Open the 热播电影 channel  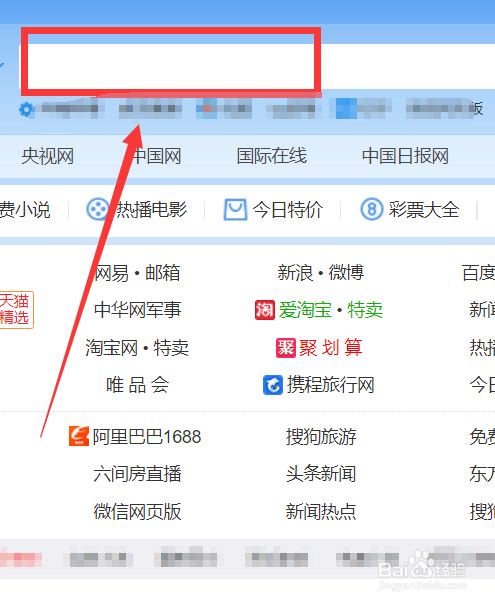tap(152, 210)
